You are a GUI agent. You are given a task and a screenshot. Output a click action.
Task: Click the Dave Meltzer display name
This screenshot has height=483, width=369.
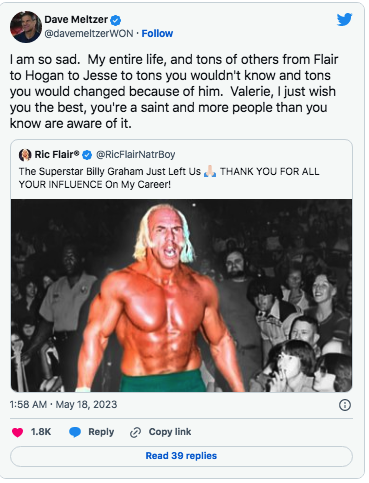click(76, 20)
